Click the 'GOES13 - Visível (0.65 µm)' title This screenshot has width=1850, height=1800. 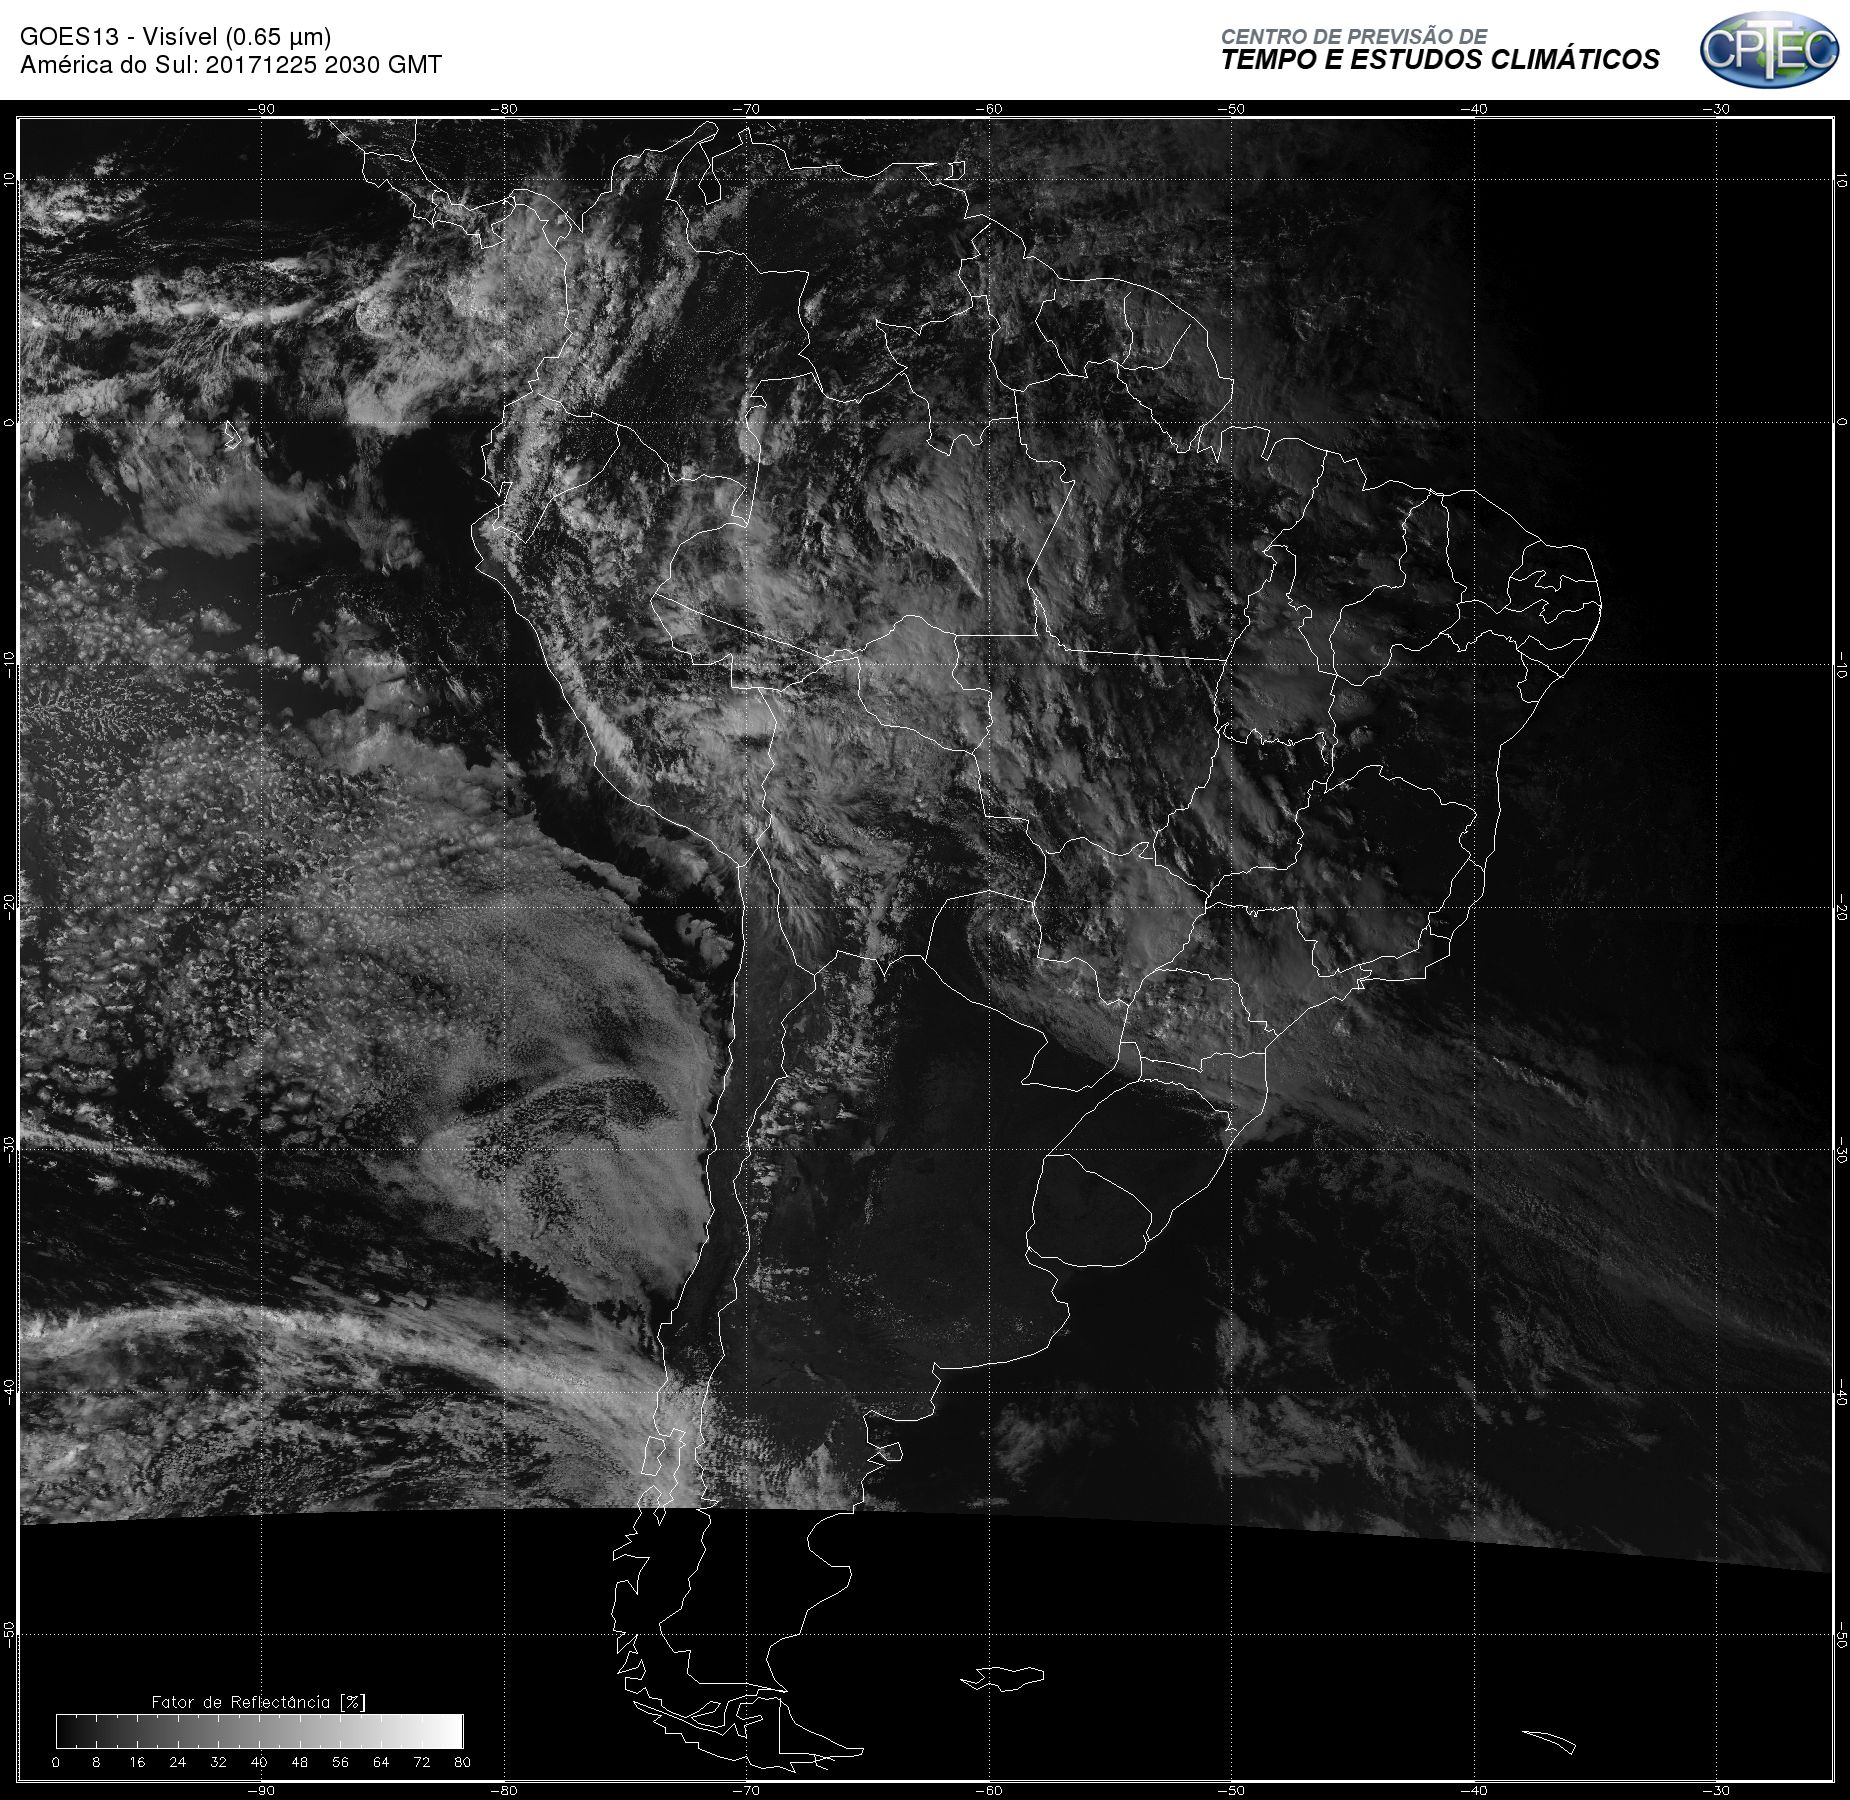[x=176, y=37]
